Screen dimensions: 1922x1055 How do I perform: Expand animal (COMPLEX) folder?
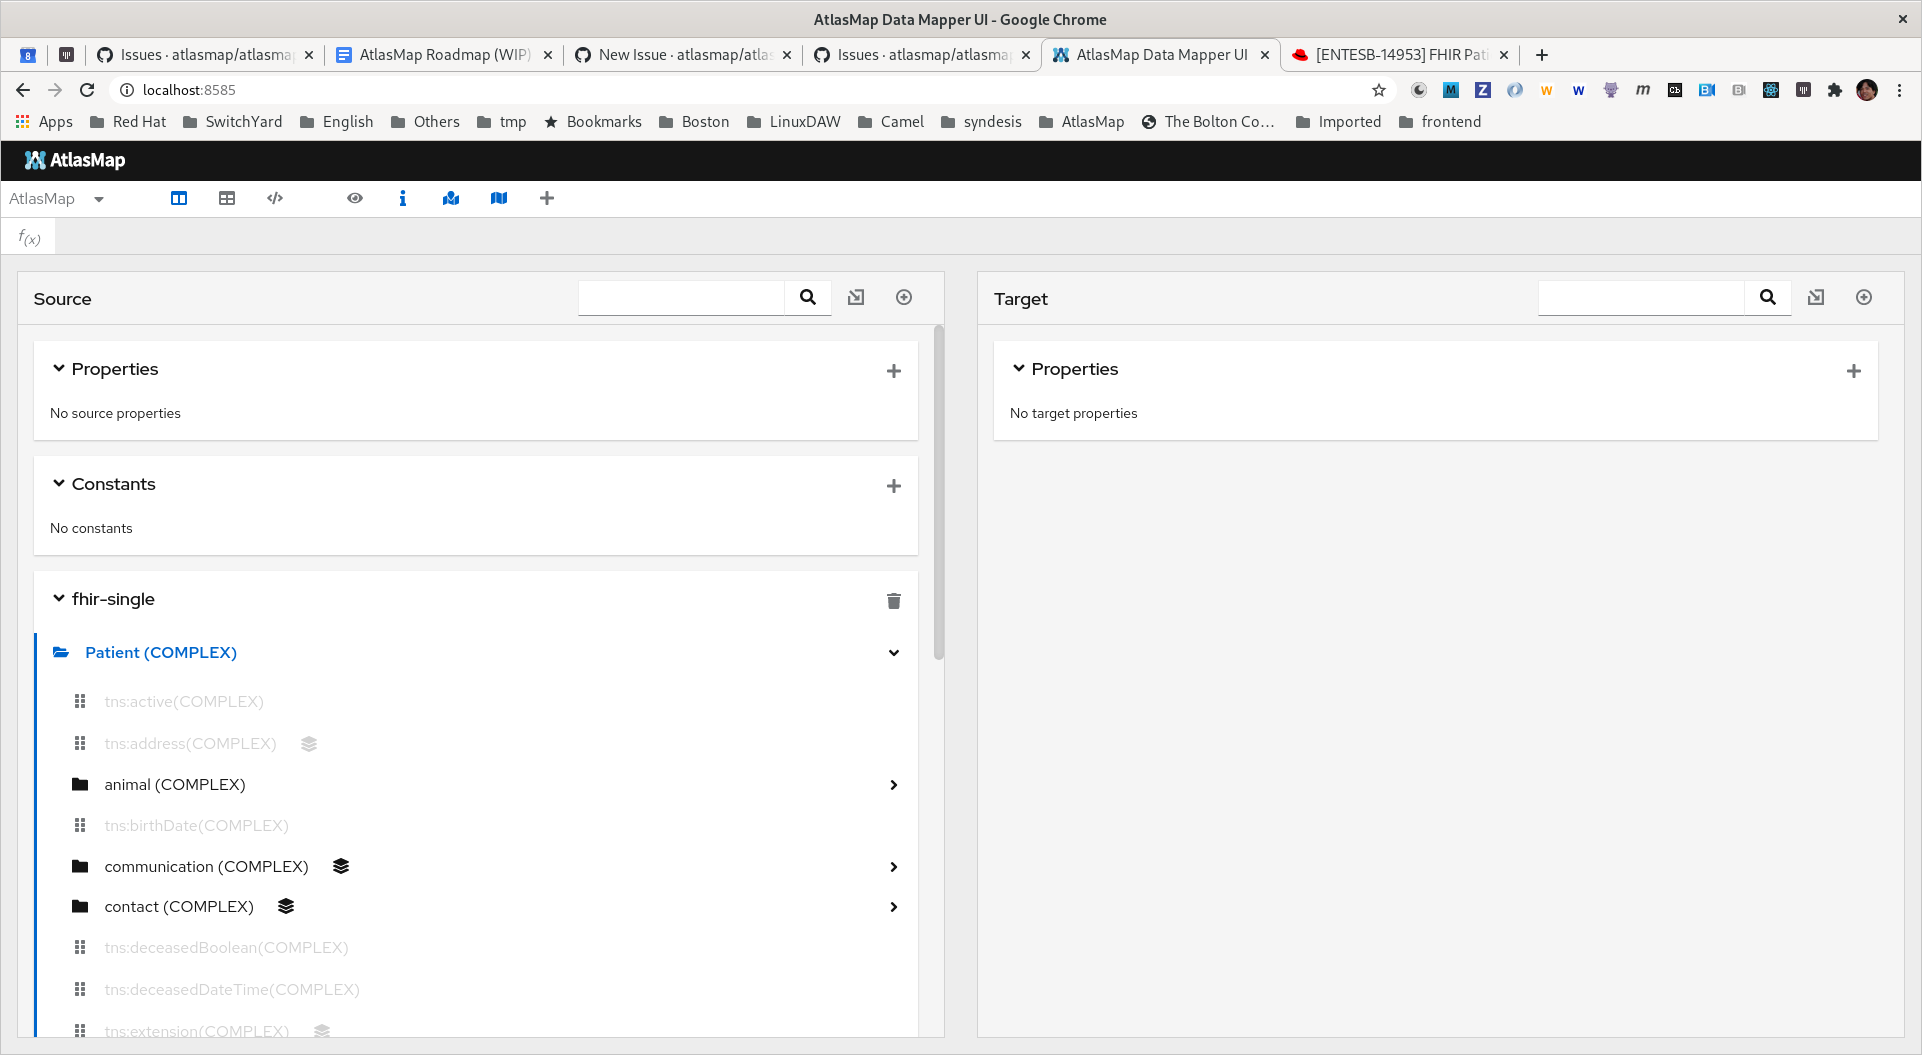[894, 785]
